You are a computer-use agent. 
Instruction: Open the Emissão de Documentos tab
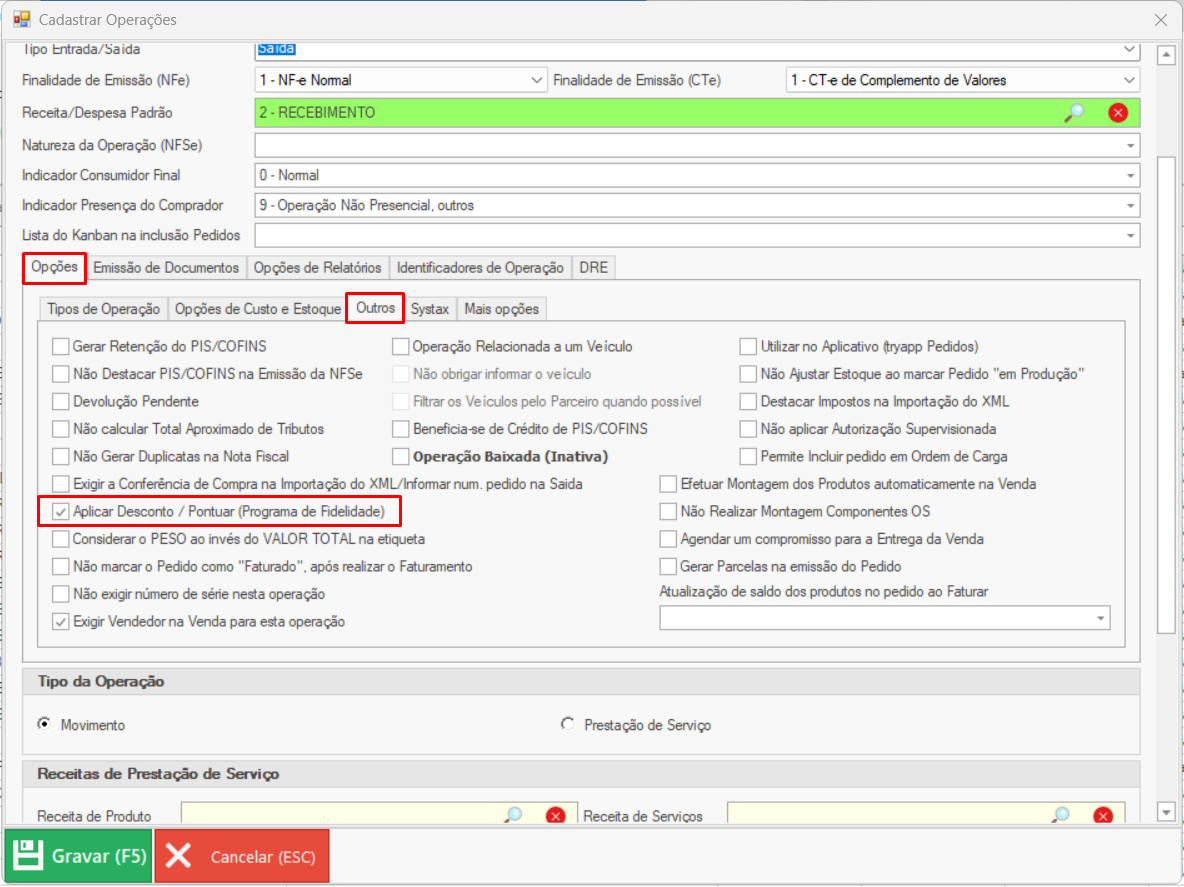[x=166, y=268]
